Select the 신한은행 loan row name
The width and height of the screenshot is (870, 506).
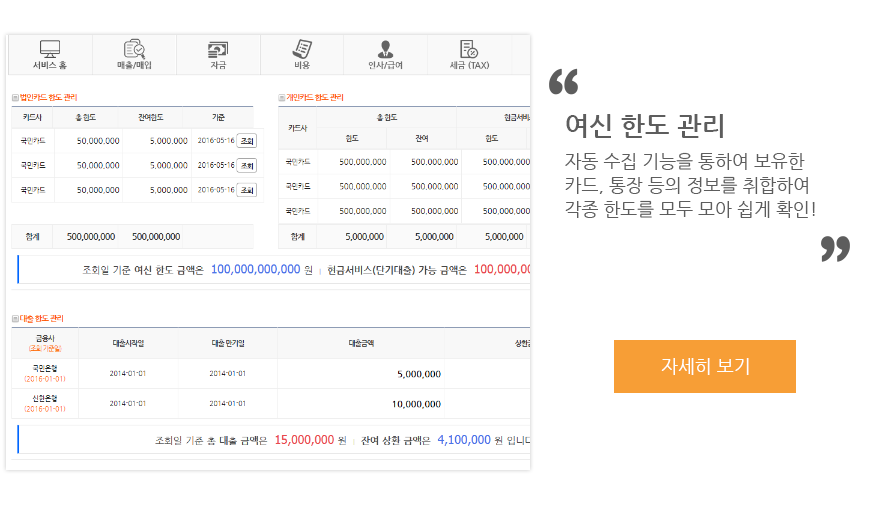[45, 398]
